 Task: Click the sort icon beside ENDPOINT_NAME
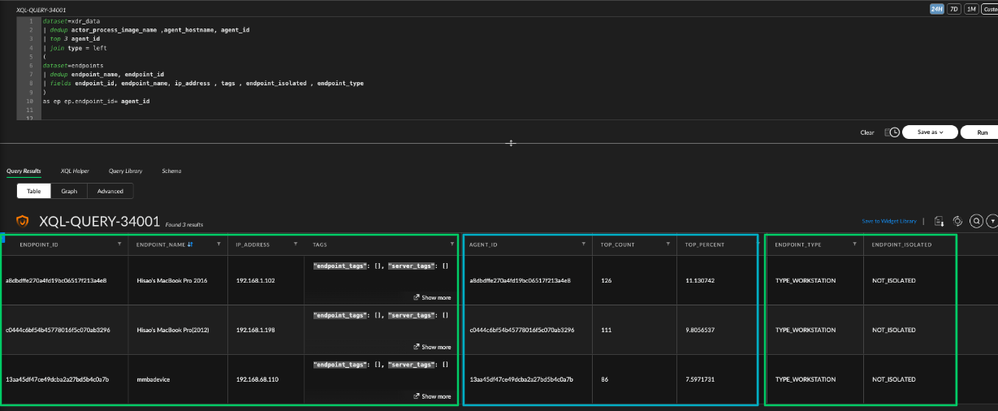click(x=190, y=244)
